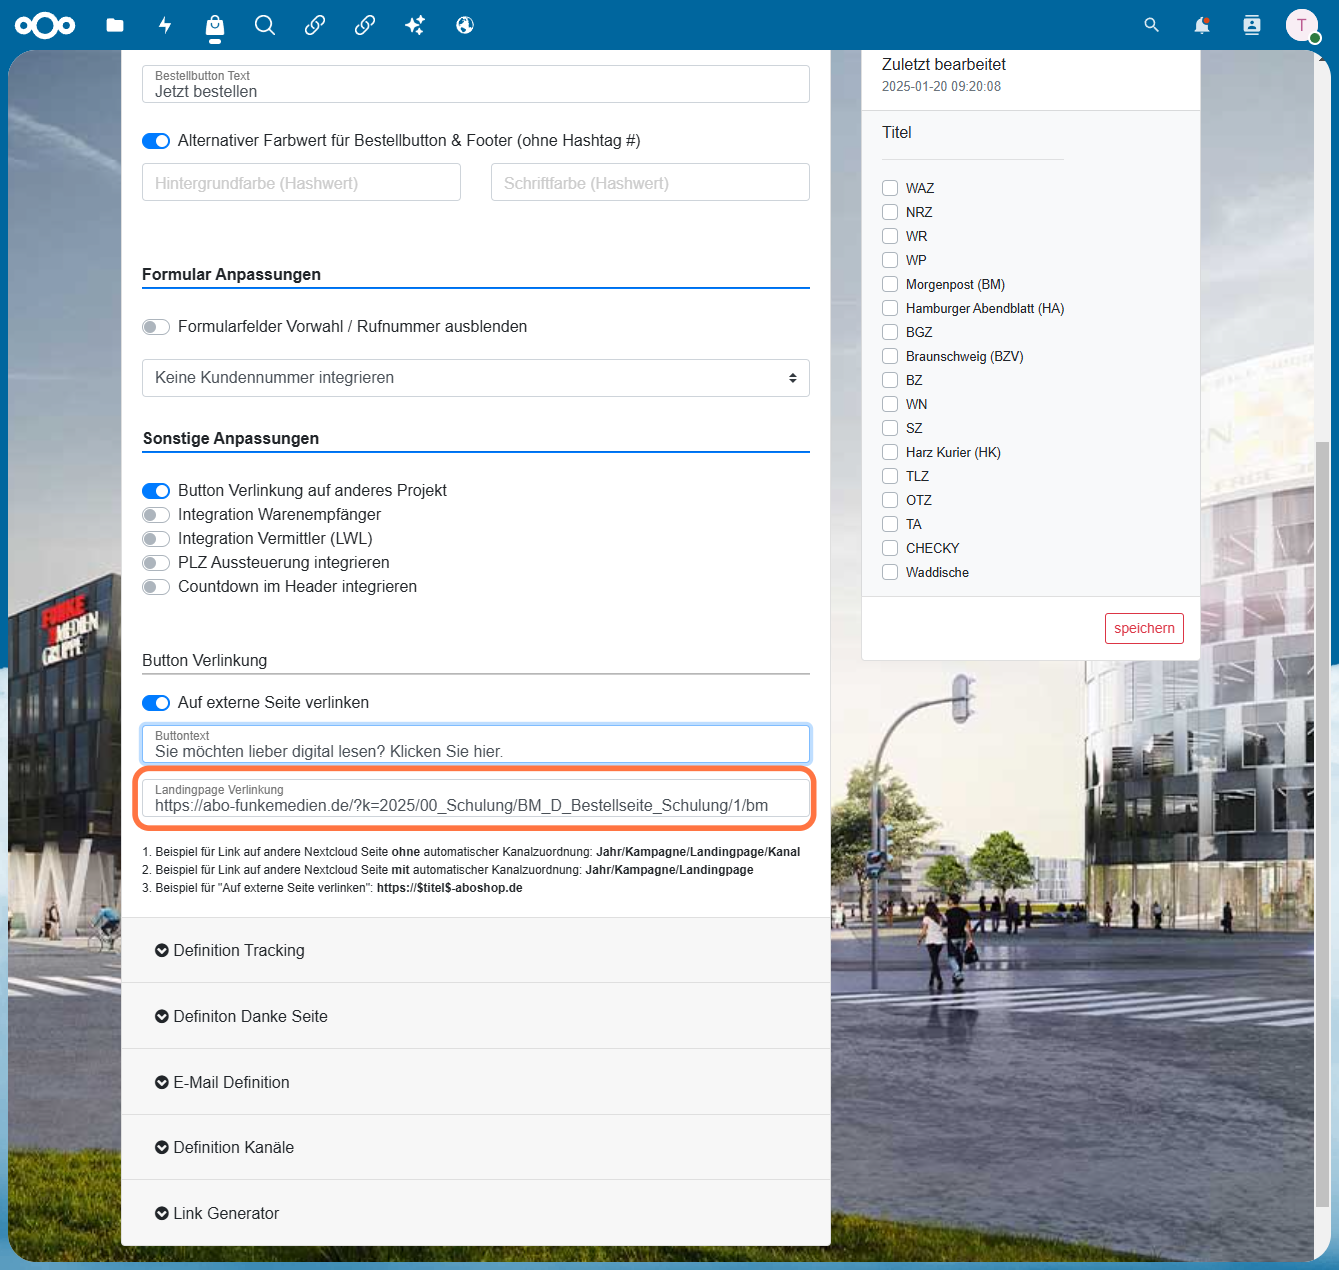
Task: Check the CHECKY checkbox
Action: [x=890, y=548]
